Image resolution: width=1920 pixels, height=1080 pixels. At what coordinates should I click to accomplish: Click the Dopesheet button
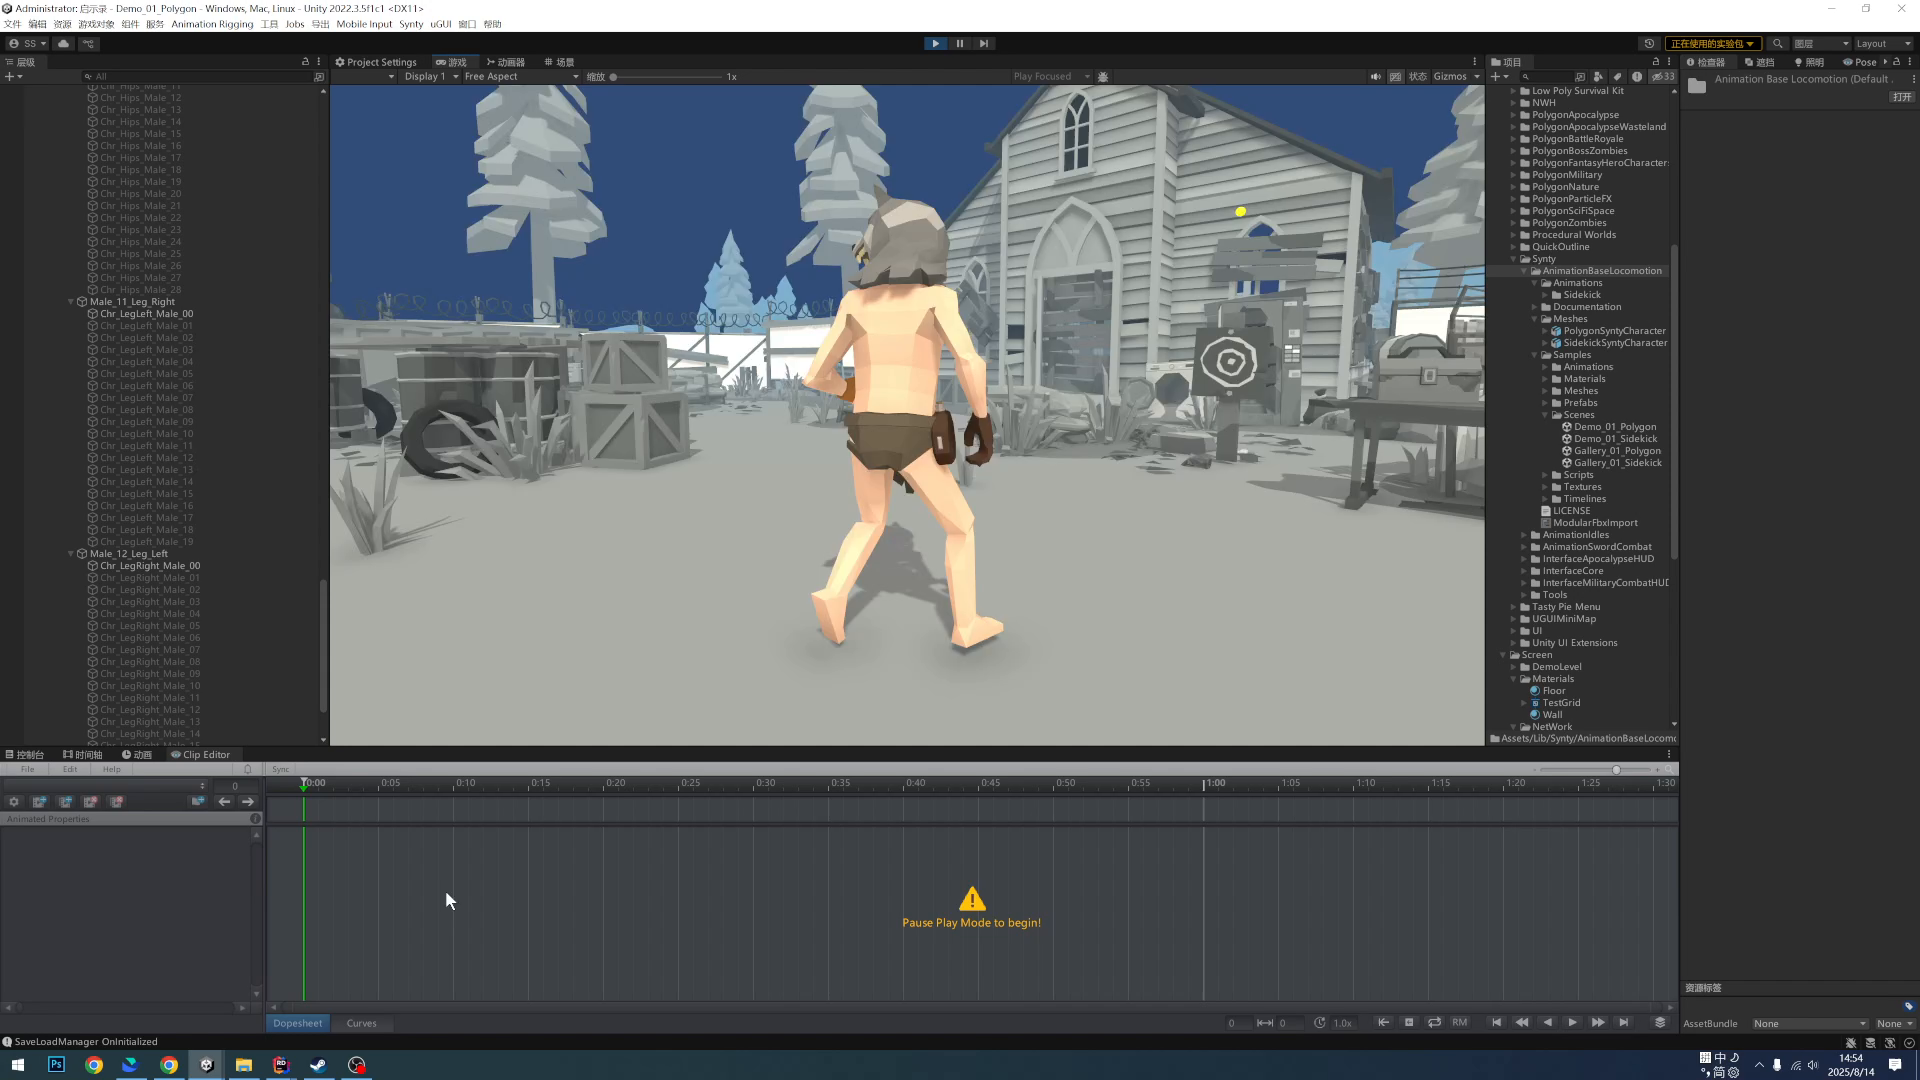pyautogui.click(x=298, y=1023)
